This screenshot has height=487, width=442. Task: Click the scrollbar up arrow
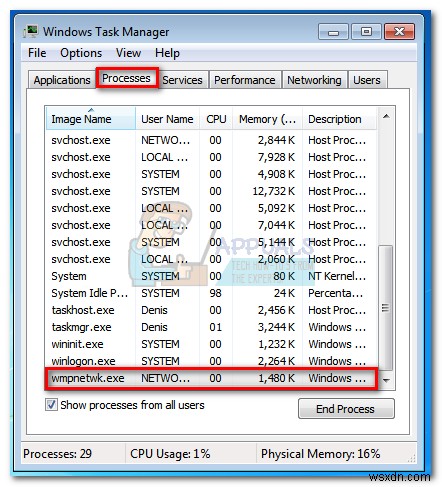386,116
